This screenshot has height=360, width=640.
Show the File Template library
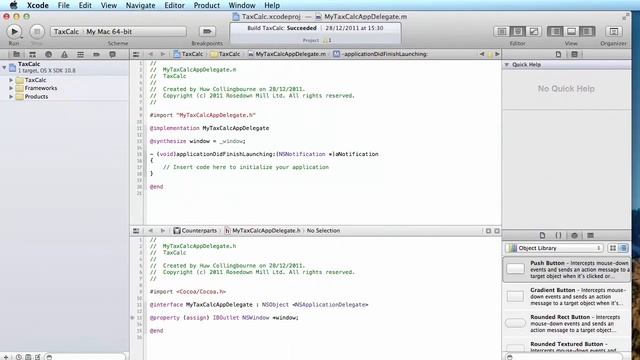pyautogui.click(x=542, y=236)
